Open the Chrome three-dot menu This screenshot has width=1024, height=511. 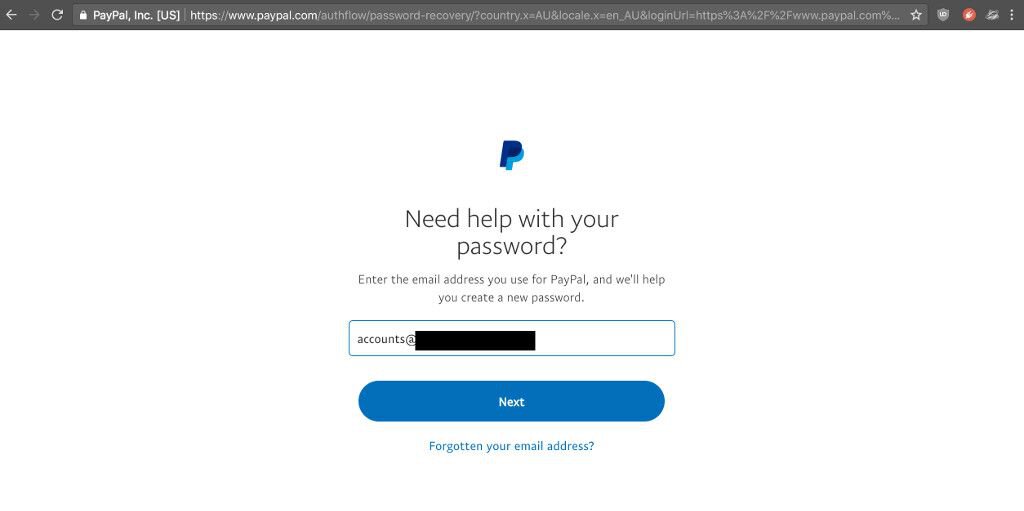pyautogui.click(x=1012, y=14)
